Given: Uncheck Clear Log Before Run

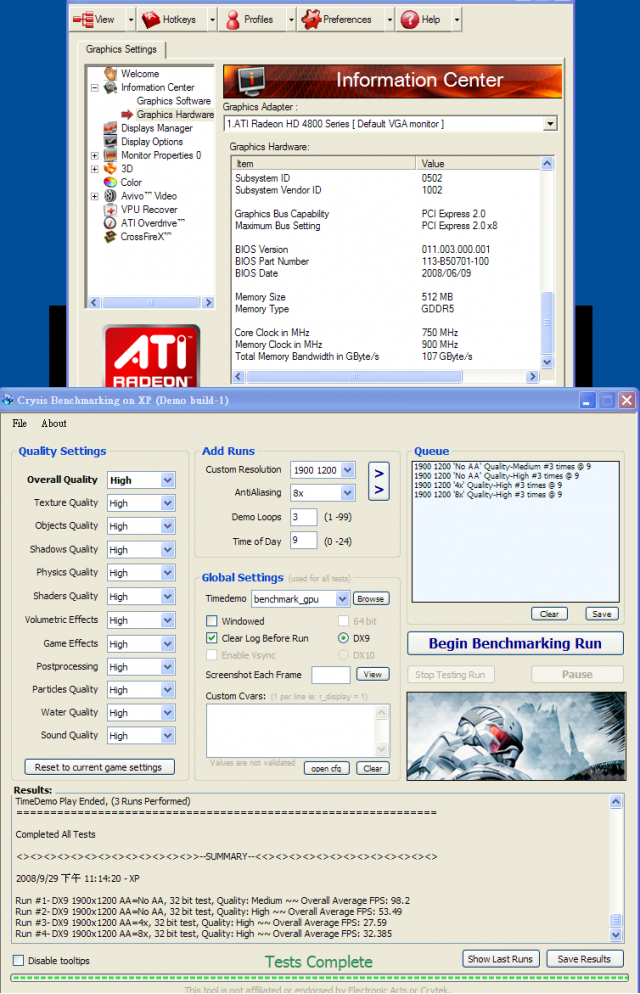Looking at the screenshot, I should [212, 638].
